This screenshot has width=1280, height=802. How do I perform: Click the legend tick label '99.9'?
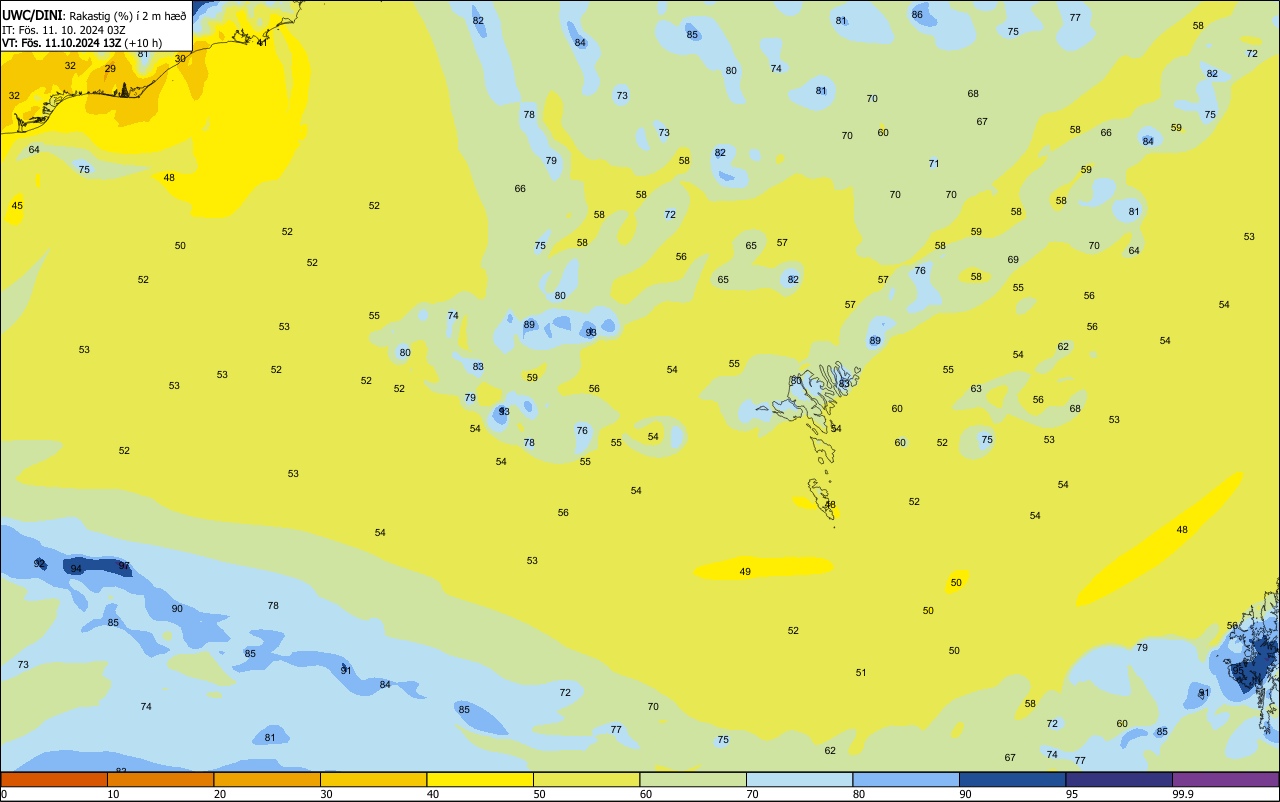point(1184,794)
